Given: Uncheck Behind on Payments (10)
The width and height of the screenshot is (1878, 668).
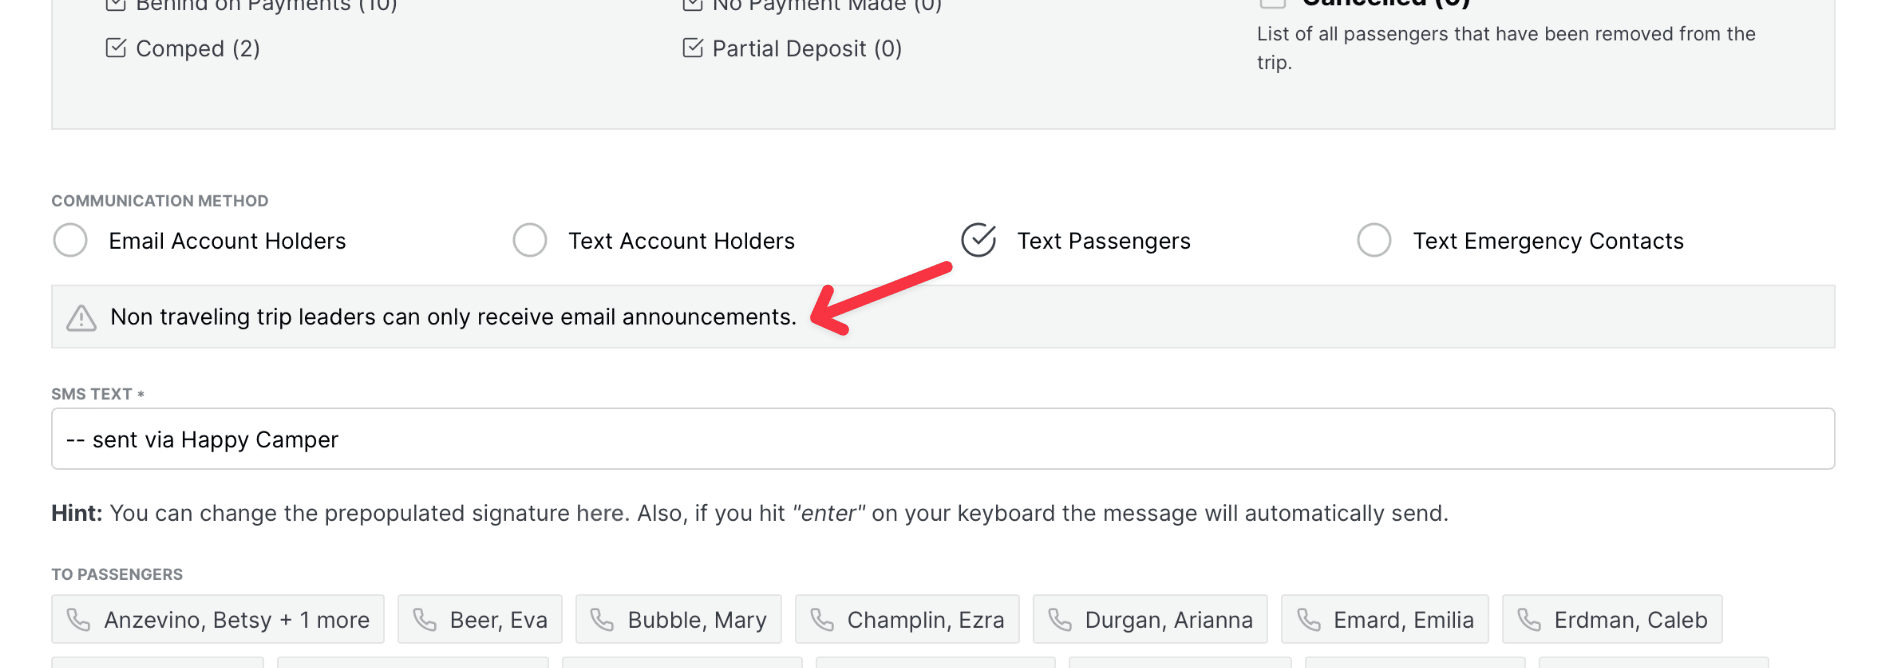Looking at the screenshot, I should (x=114, y=5).
